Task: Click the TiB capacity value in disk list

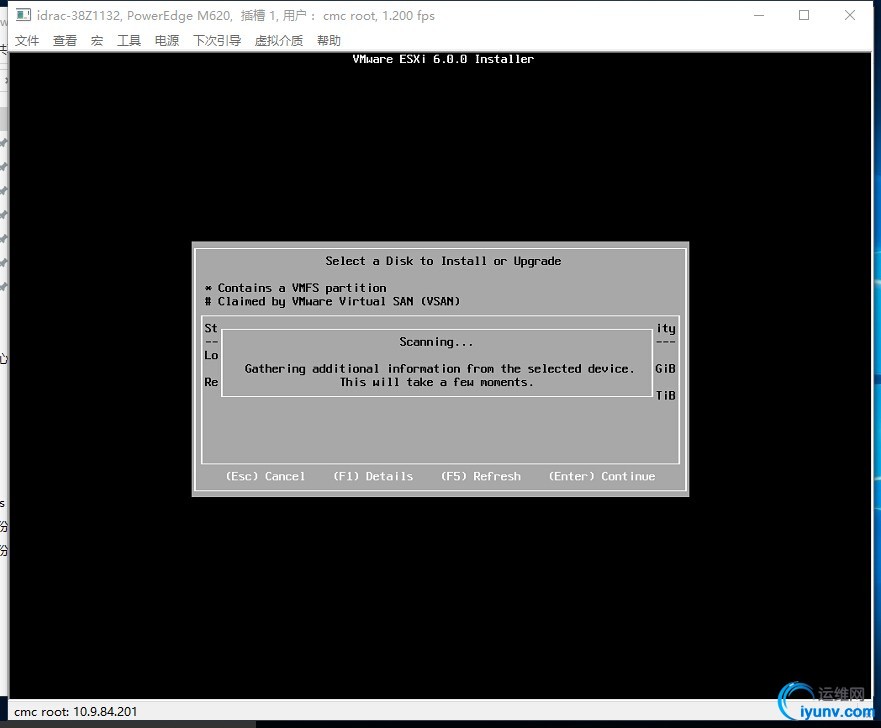Action: click(665, 395)
